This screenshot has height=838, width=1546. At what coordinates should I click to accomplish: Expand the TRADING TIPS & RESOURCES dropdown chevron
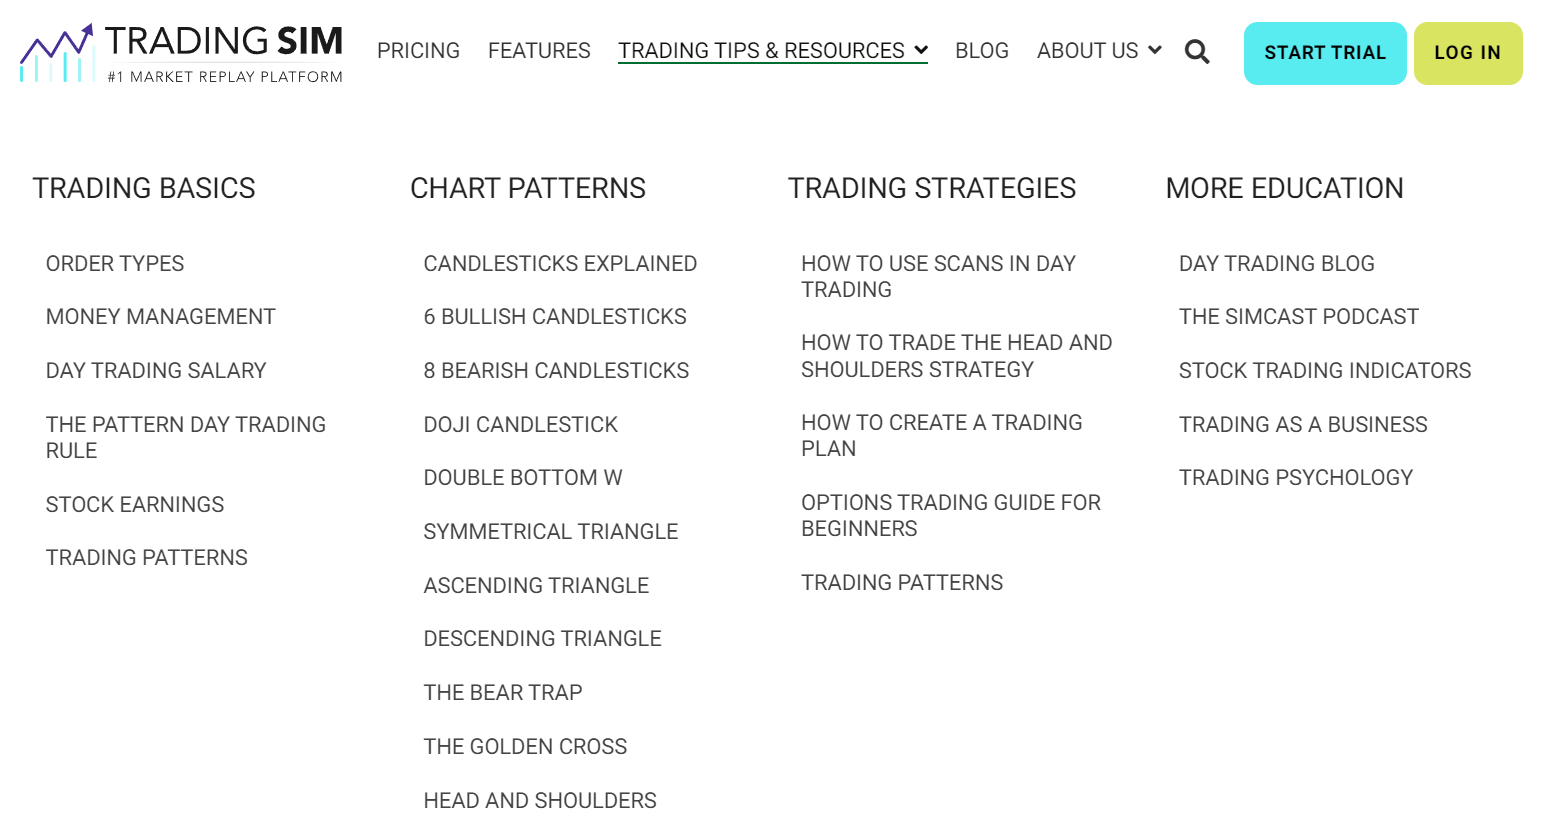(x=921, y=50)
